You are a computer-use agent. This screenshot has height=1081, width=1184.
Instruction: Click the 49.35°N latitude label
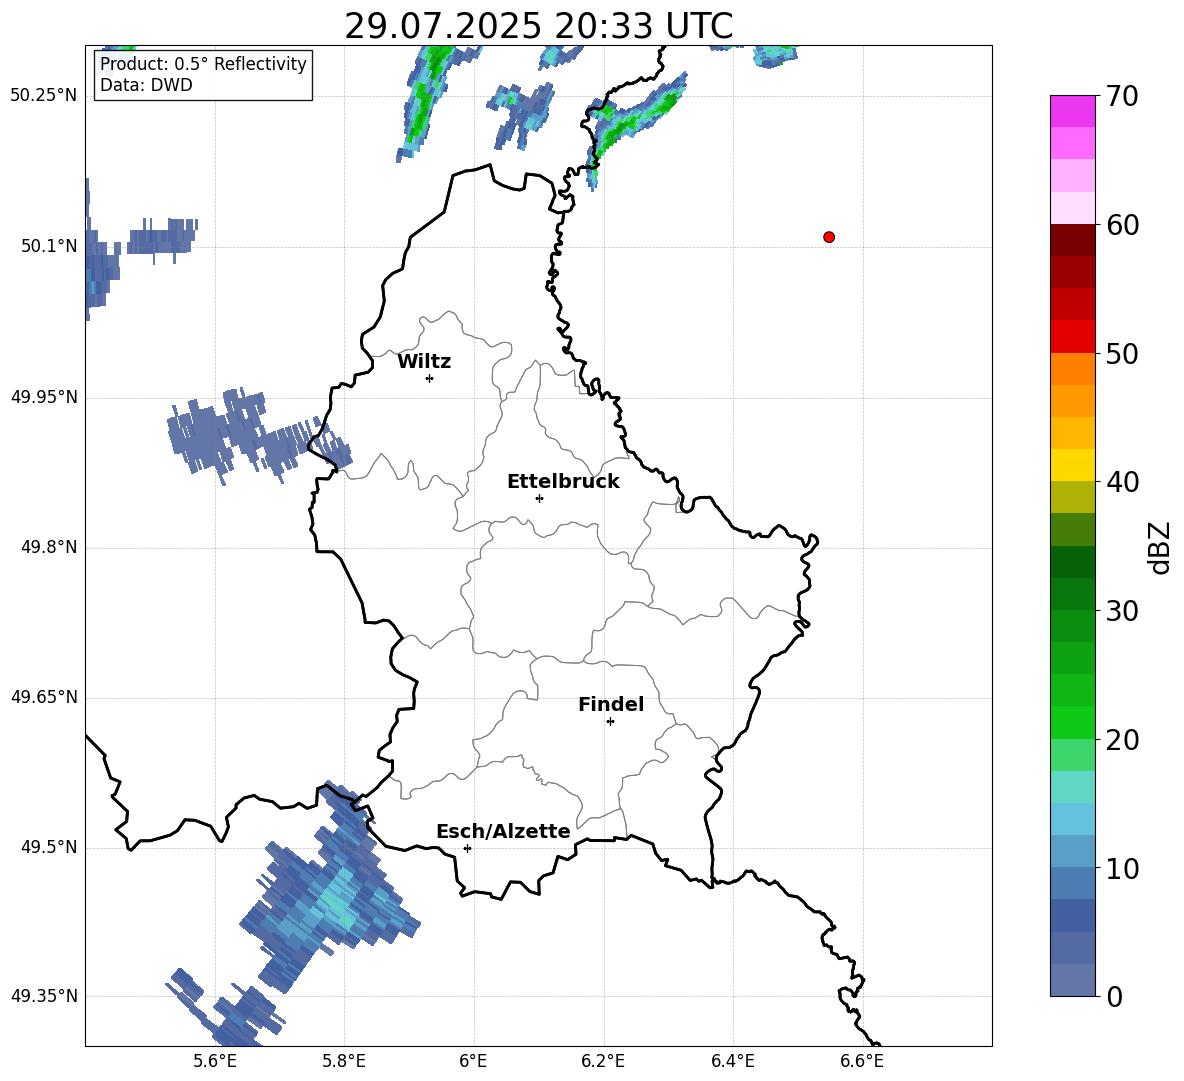coord(44,996)
